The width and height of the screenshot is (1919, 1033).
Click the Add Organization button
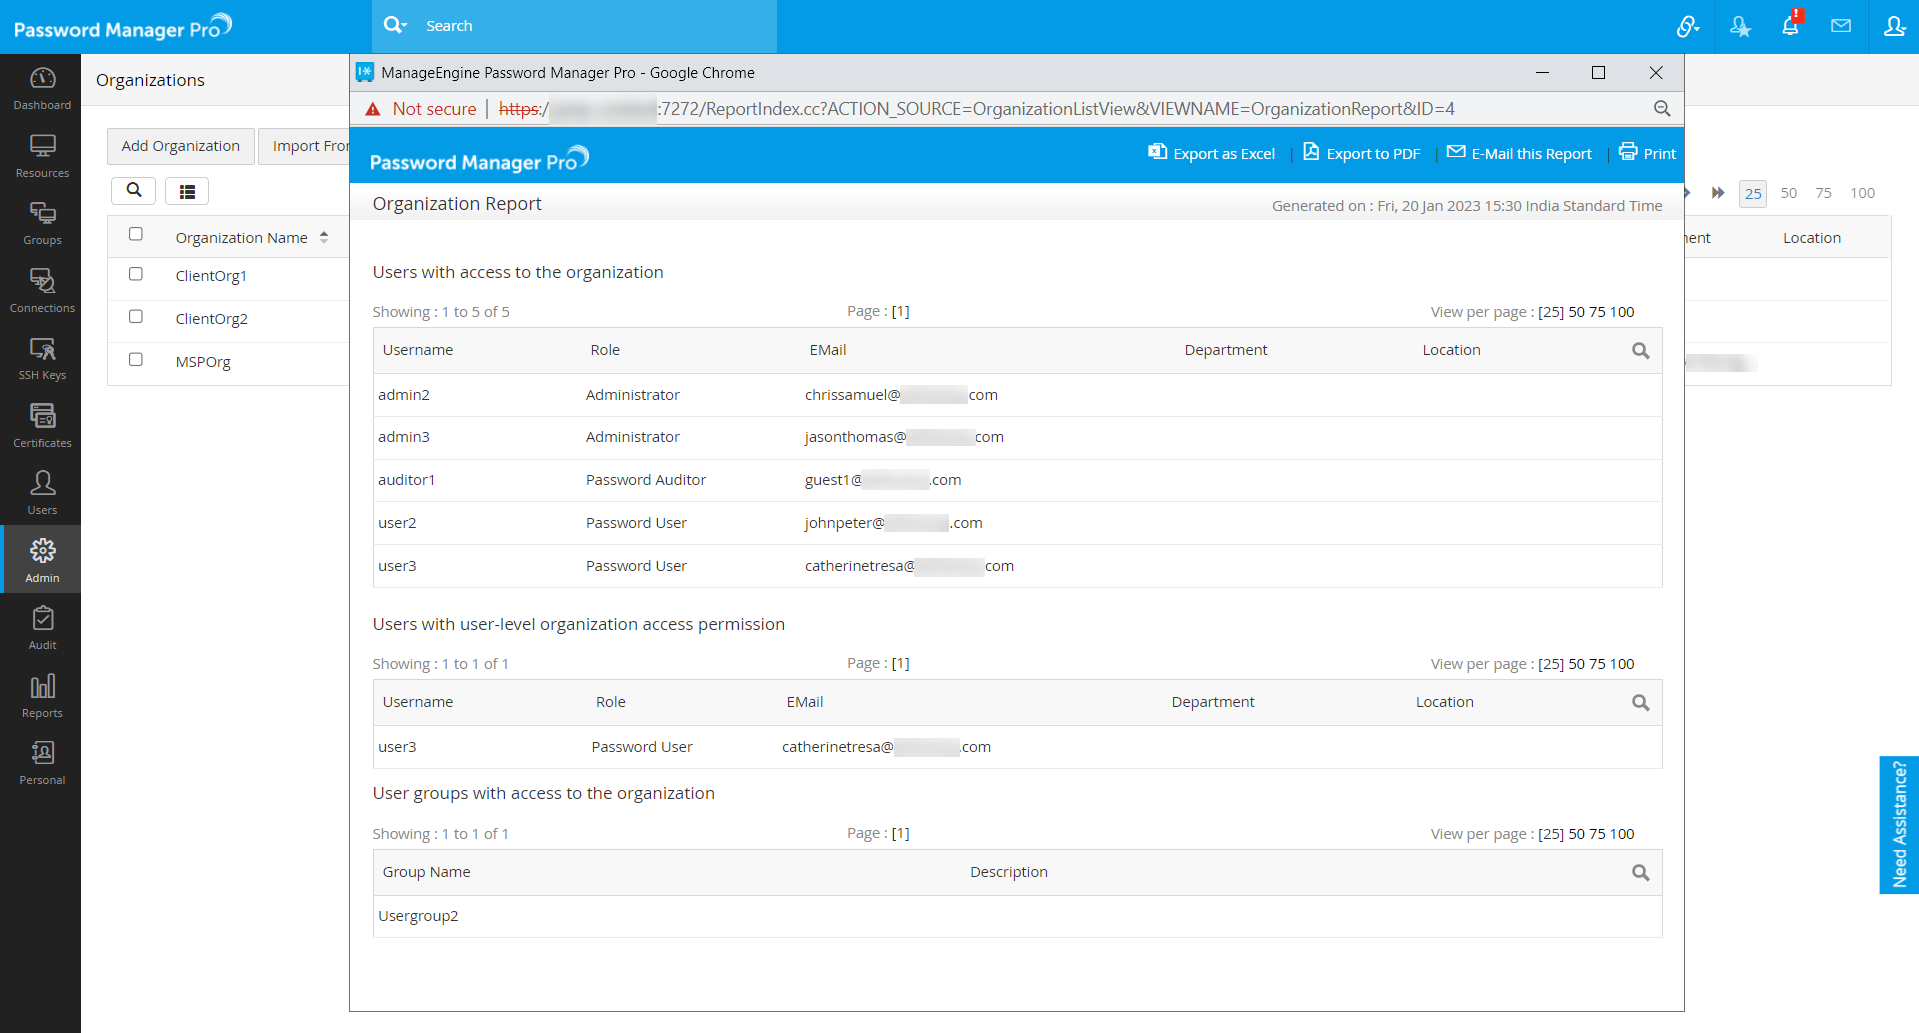(x=181, y=146)
